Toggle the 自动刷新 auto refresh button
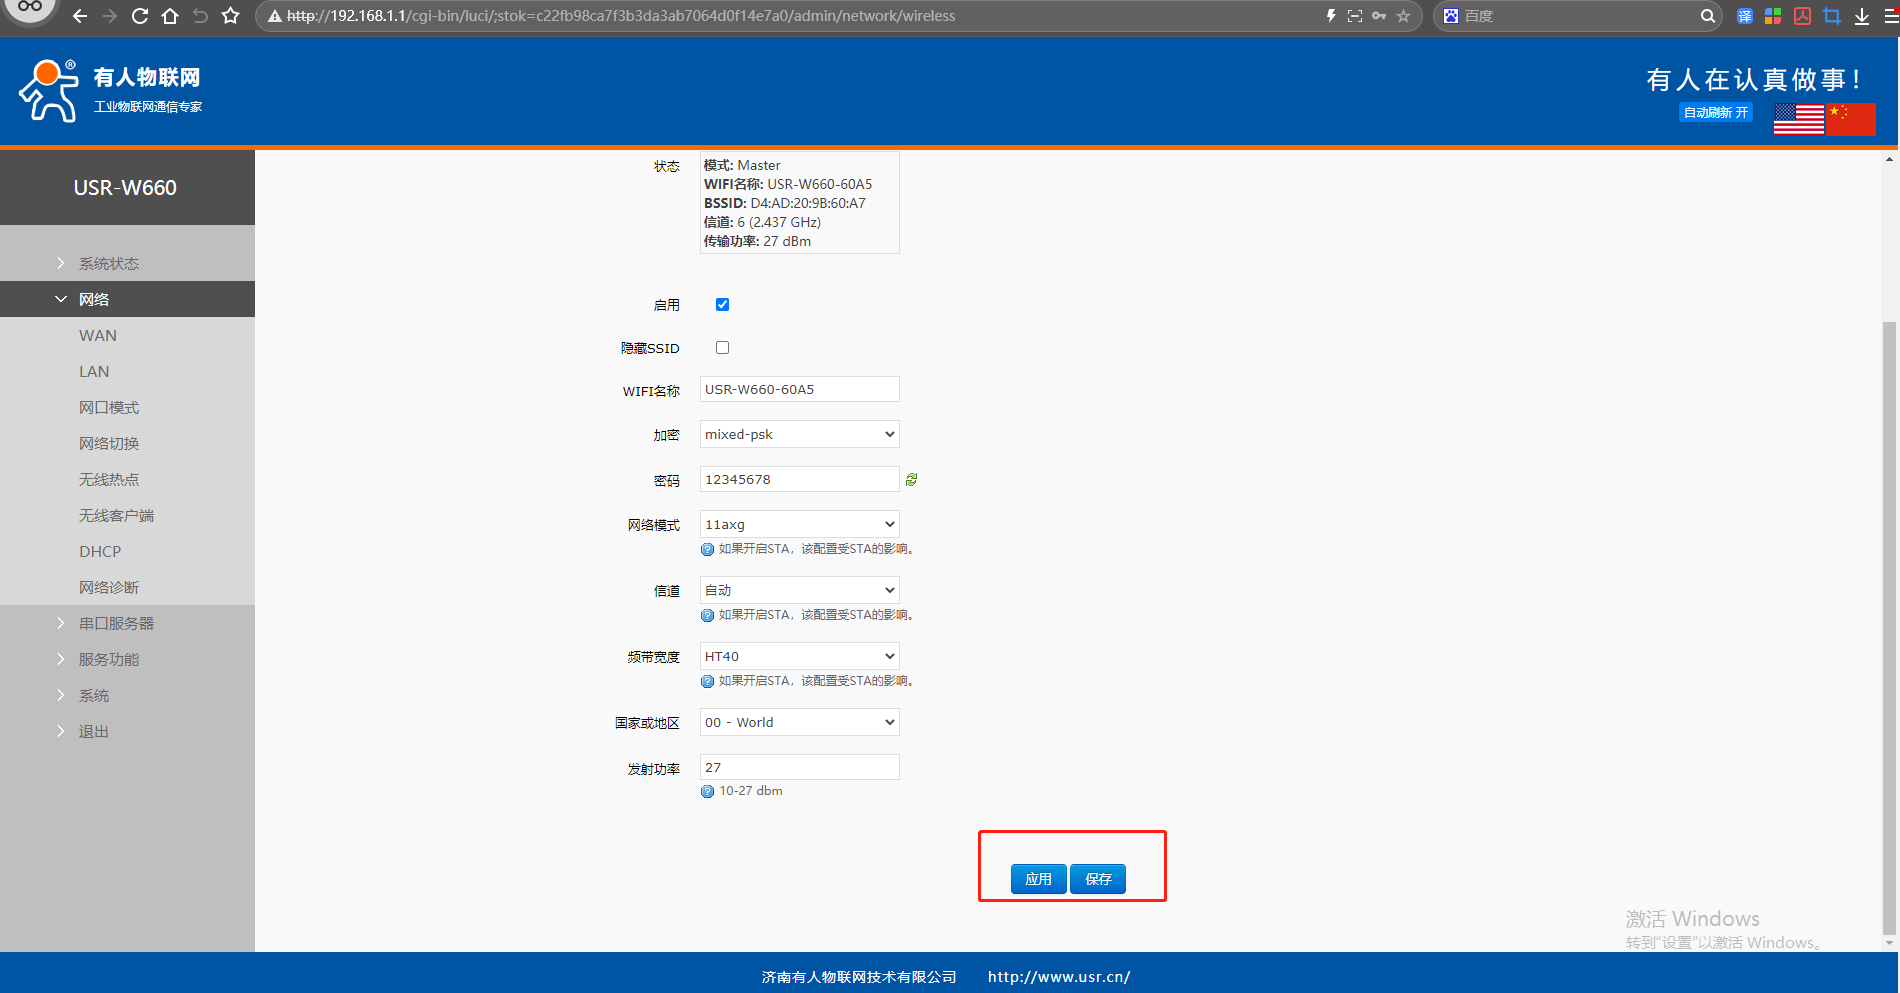 tap(1715, 113)
